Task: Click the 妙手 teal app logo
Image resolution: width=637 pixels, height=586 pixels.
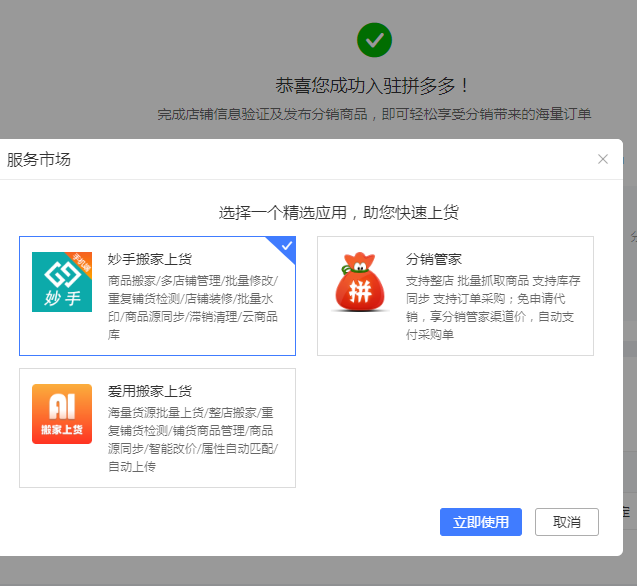Action: (62, 282)
